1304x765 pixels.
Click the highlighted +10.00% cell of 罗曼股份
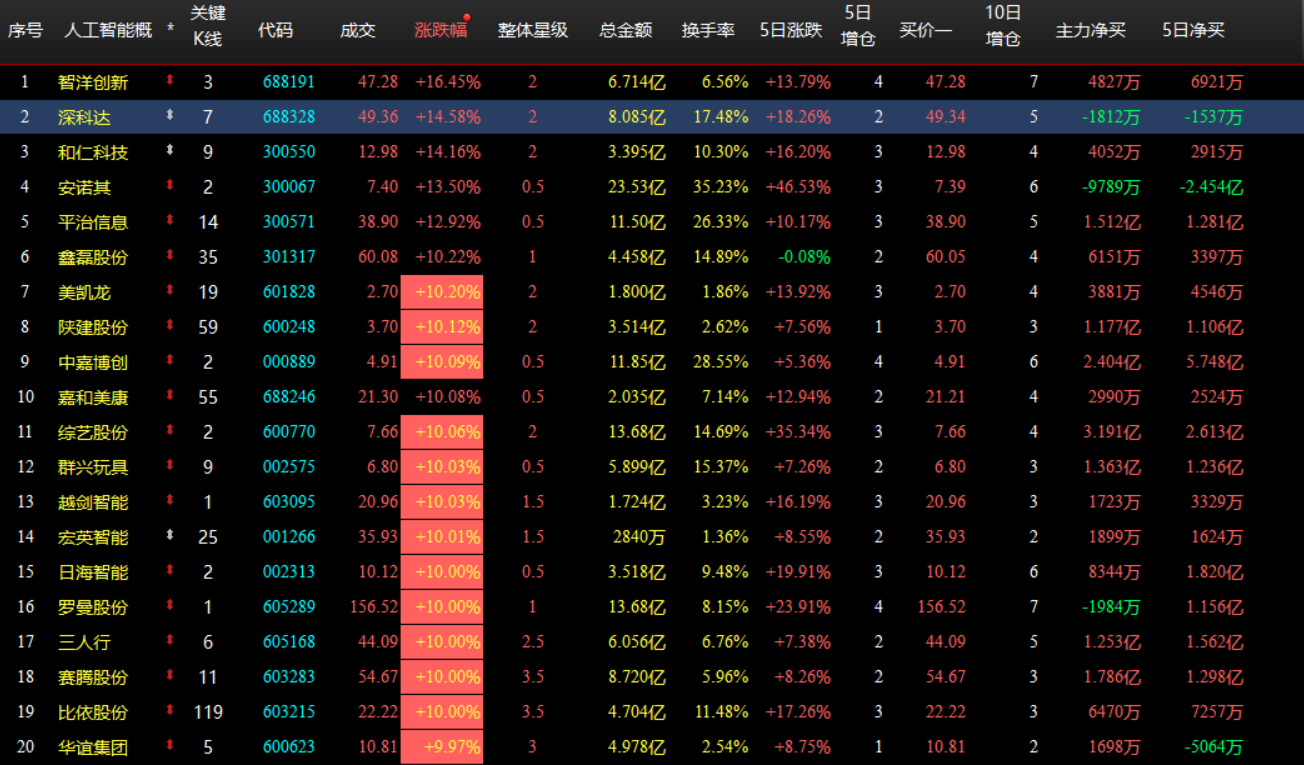[442, 606]
